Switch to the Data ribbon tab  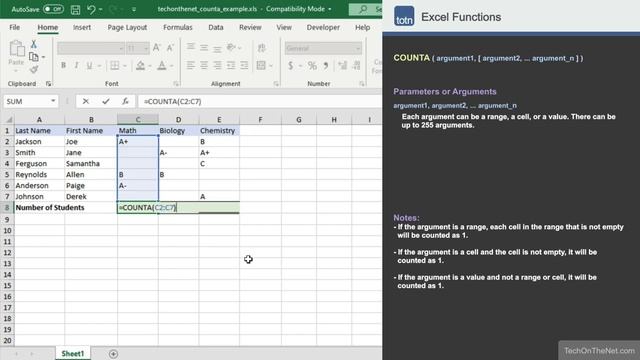point(216,27)
